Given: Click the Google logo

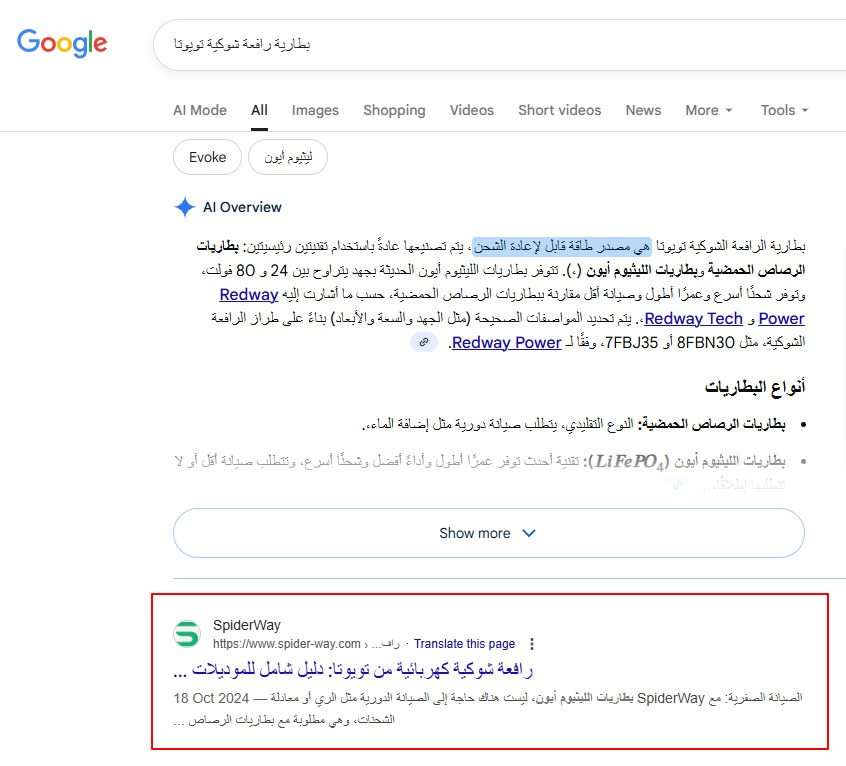Looking at the screenshot, I should point(62,42).
